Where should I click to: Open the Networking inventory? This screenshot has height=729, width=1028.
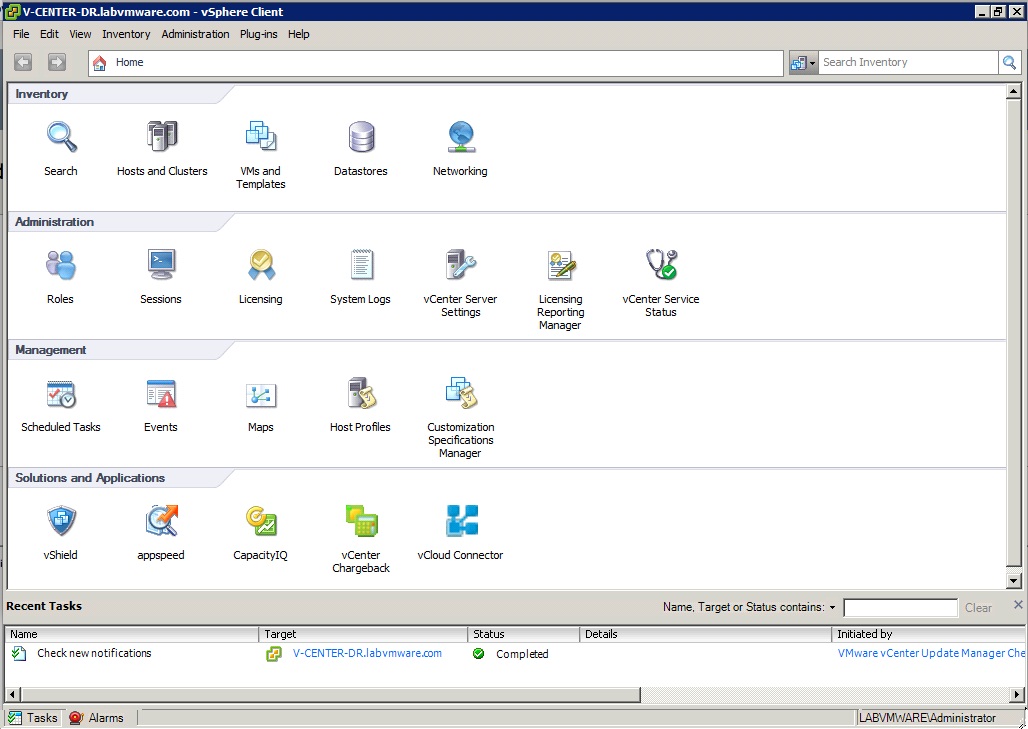[x=460, y=136]
